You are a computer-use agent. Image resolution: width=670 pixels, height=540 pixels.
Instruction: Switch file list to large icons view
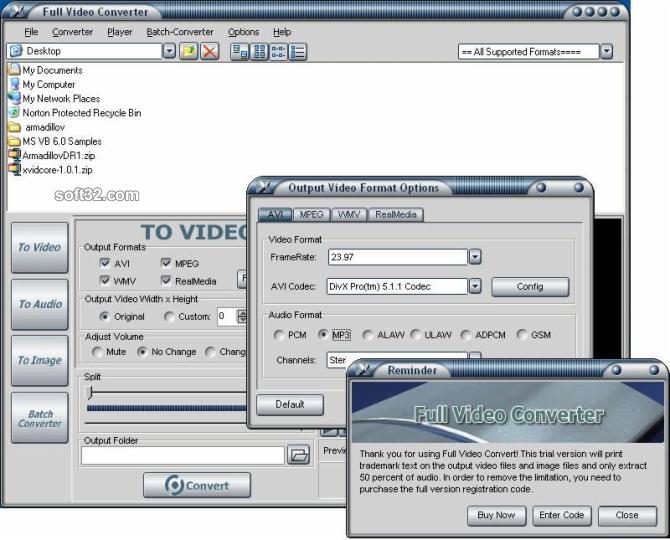point(239,52)
